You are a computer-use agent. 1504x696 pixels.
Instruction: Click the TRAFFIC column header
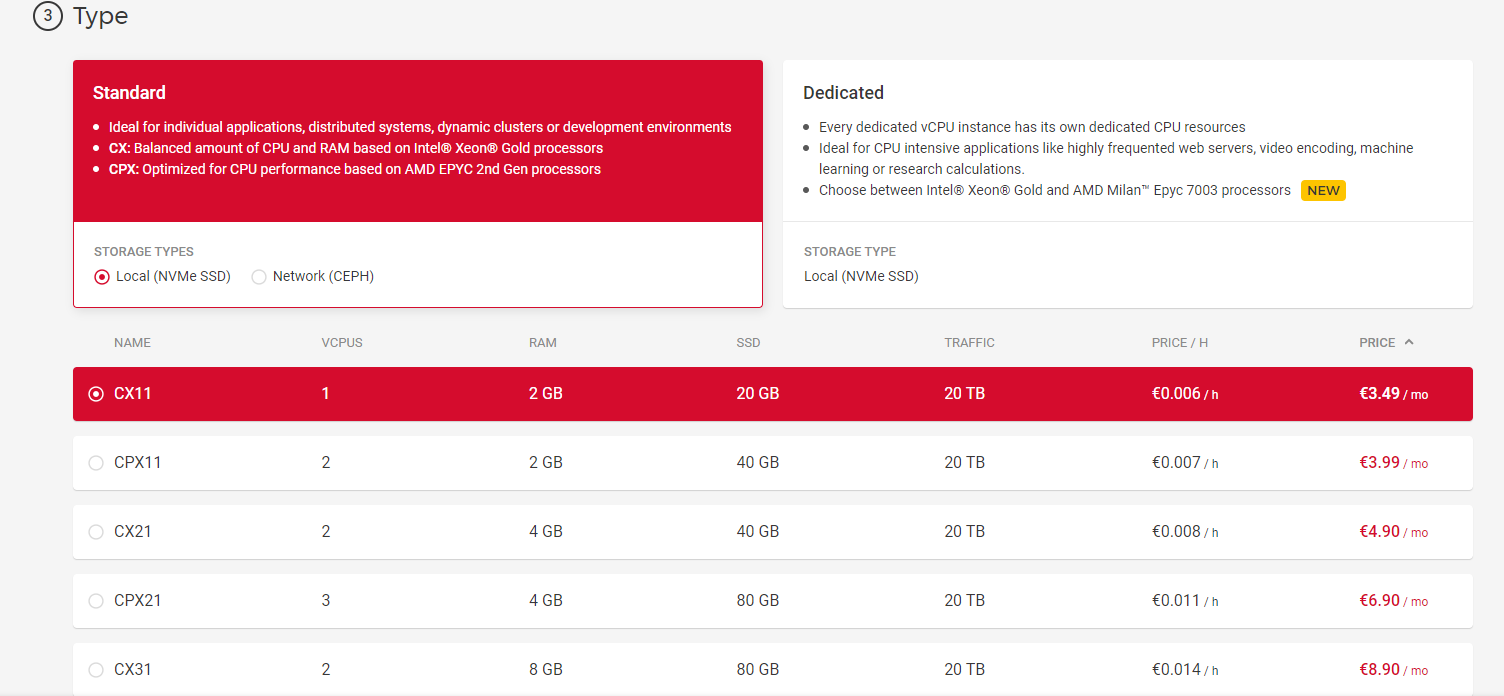point(969,342)
